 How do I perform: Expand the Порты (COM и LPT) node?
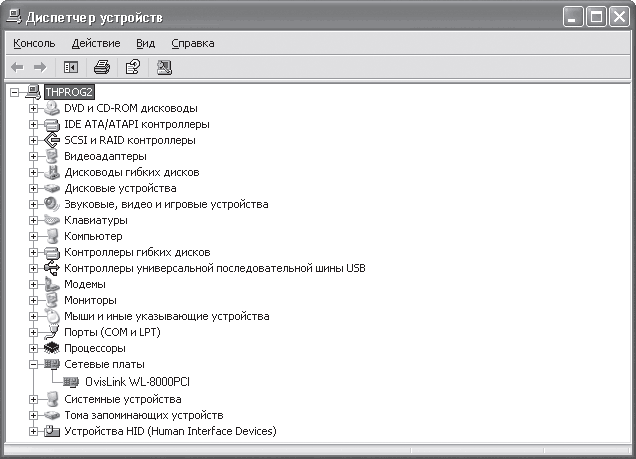click(33, 332)
